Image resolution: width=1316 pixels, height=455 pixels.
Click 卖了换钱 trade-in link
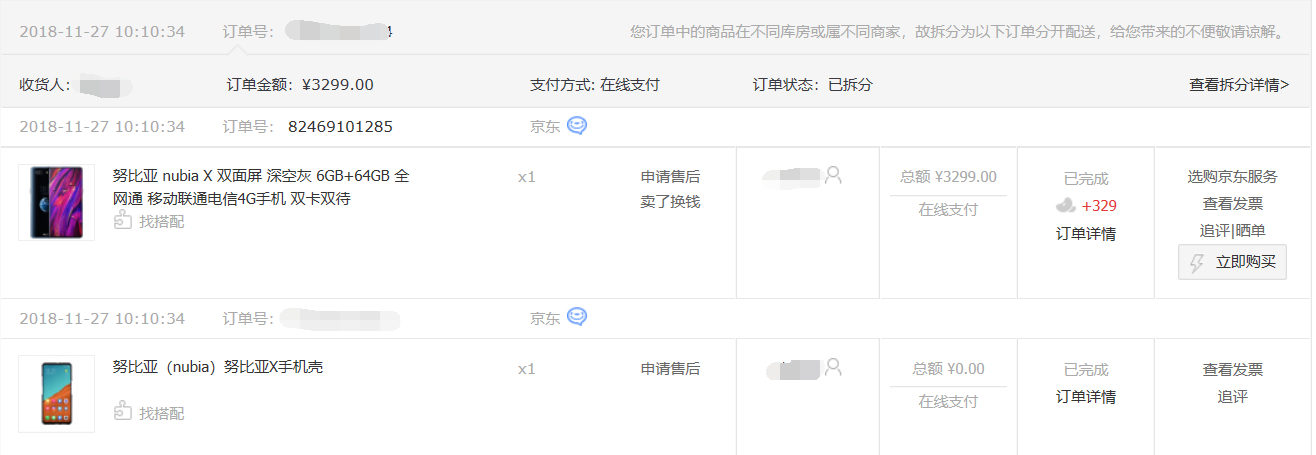[x=670, y=202]
